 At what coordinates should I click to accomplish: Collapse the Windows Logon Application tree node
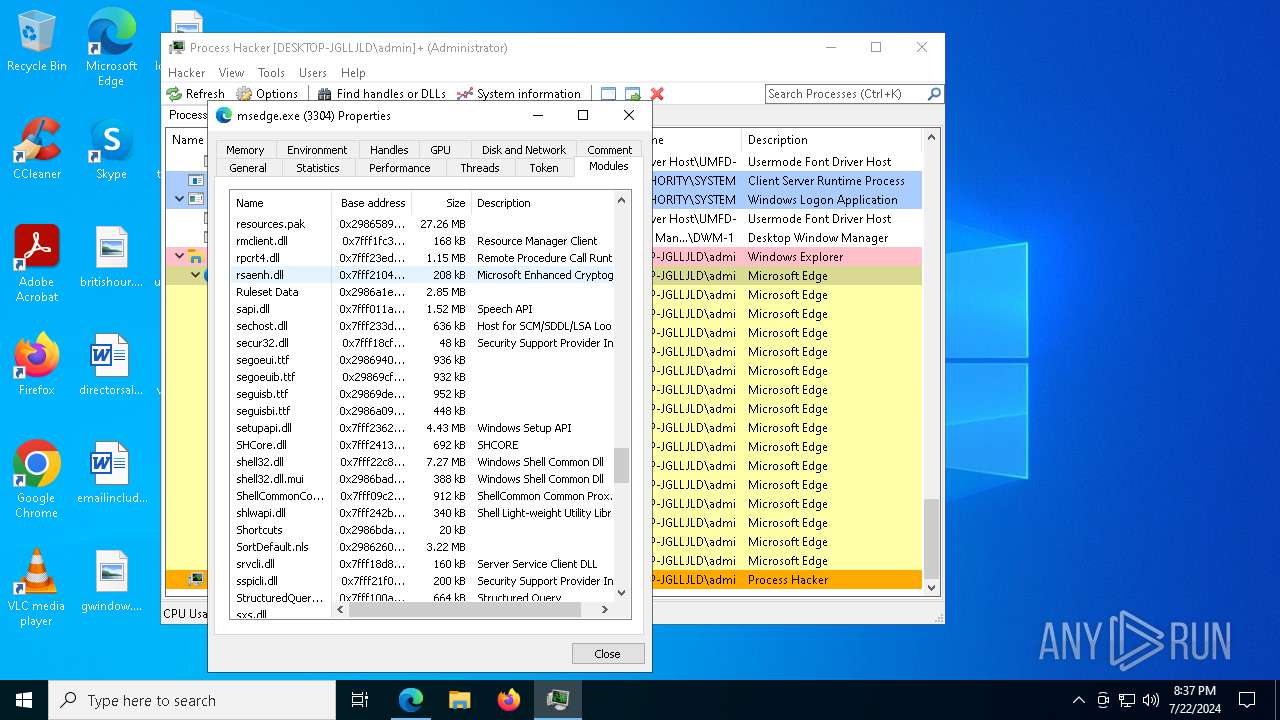pos(180,200)
